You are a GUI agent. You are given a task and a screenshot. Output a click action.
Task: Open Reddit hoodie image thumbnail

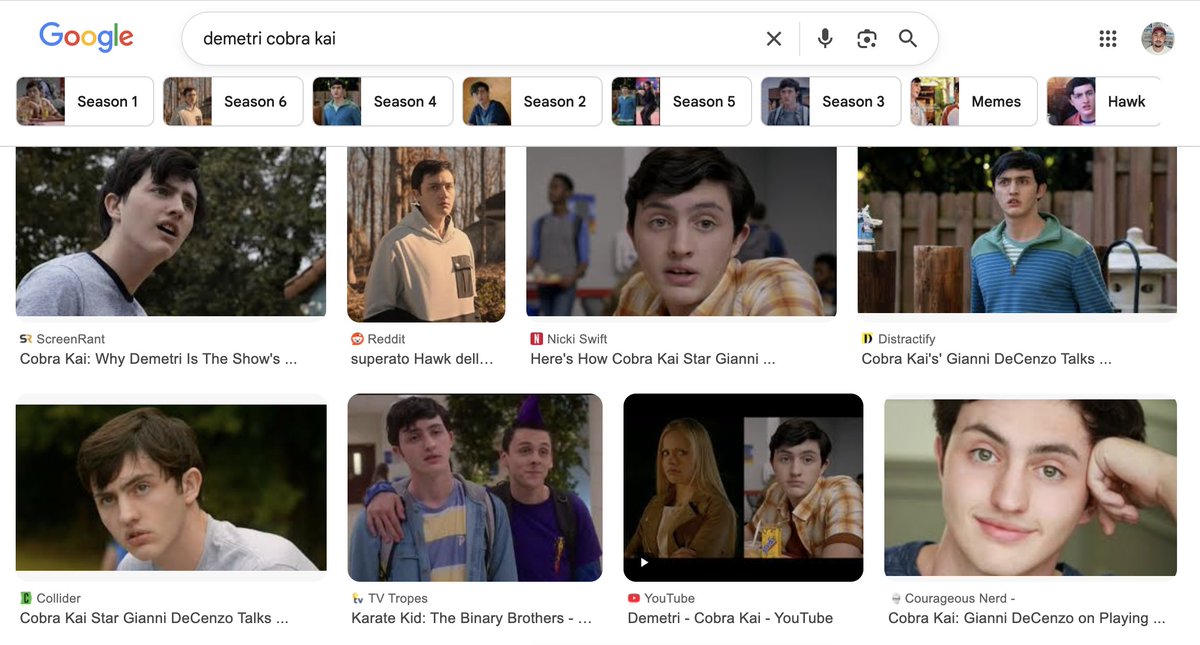[x=426, y=234]
